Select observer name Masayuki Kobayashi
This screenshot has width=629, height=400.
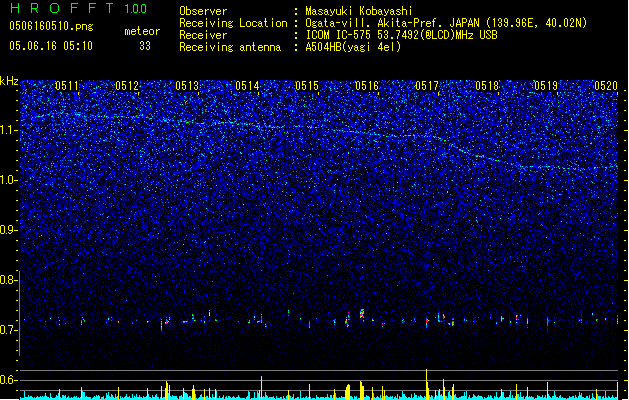click(x=359, y=11)
